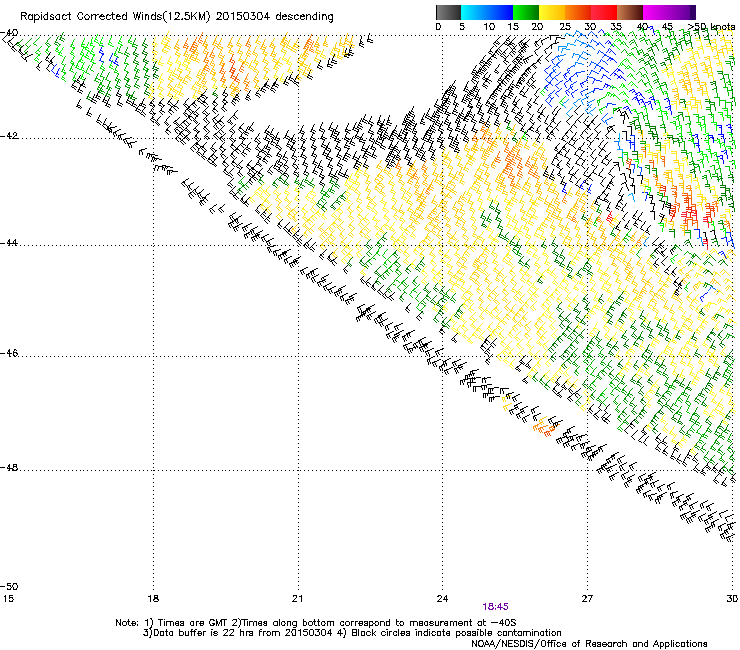Click the 'Data buffer is 22 hrs' footnote line
The height and width of the screenshot is (650, 740).
click(352, 633)
